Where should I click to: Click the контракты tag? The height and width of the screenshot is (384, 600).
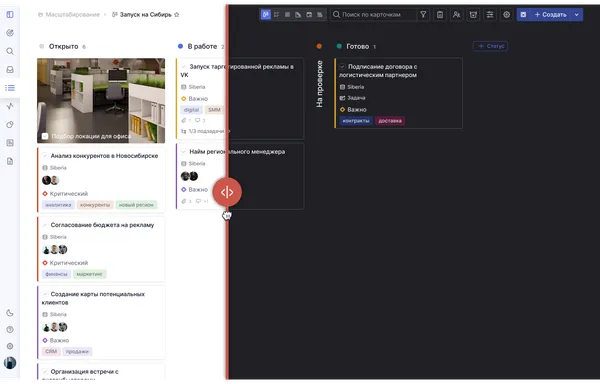[x=356, y=121]
